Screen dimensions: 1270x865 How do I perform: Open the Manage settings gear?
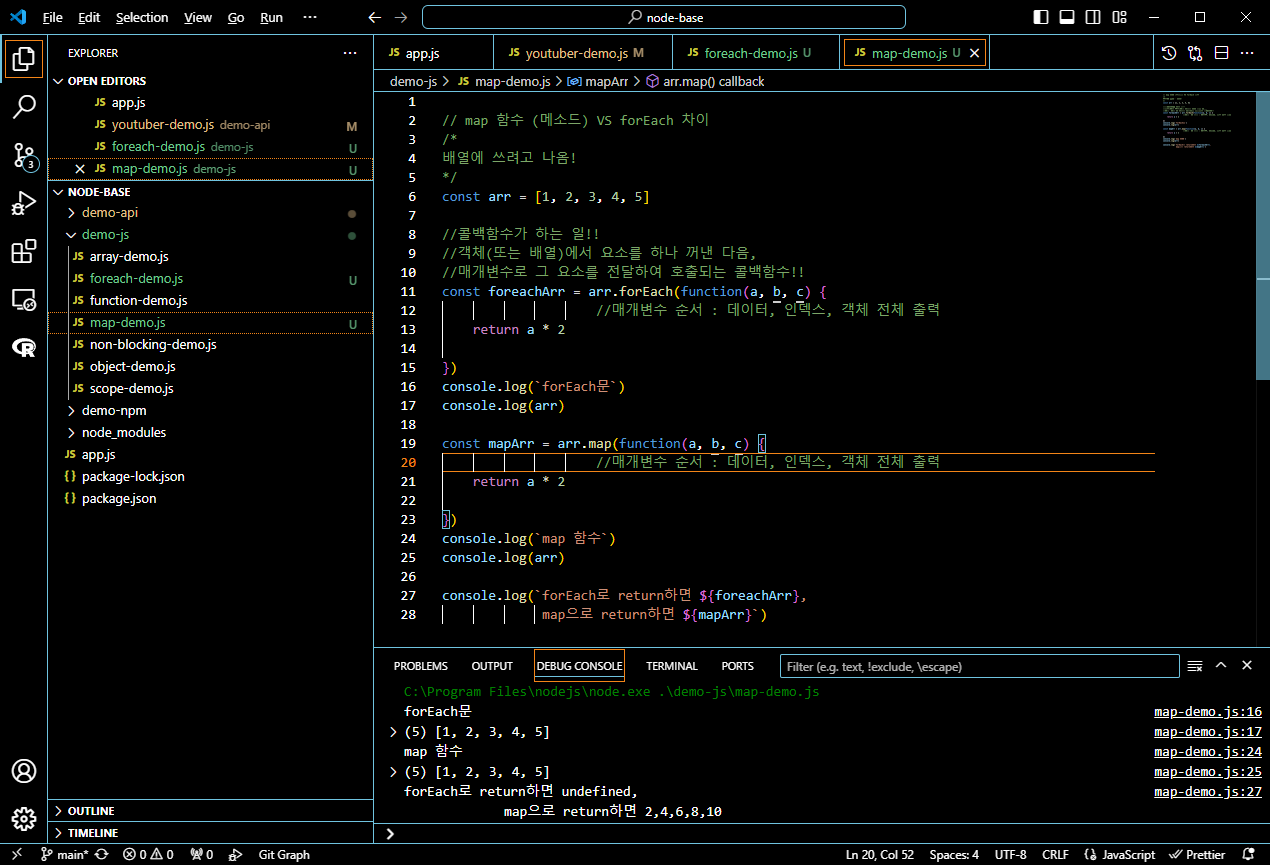click(23, 817)
